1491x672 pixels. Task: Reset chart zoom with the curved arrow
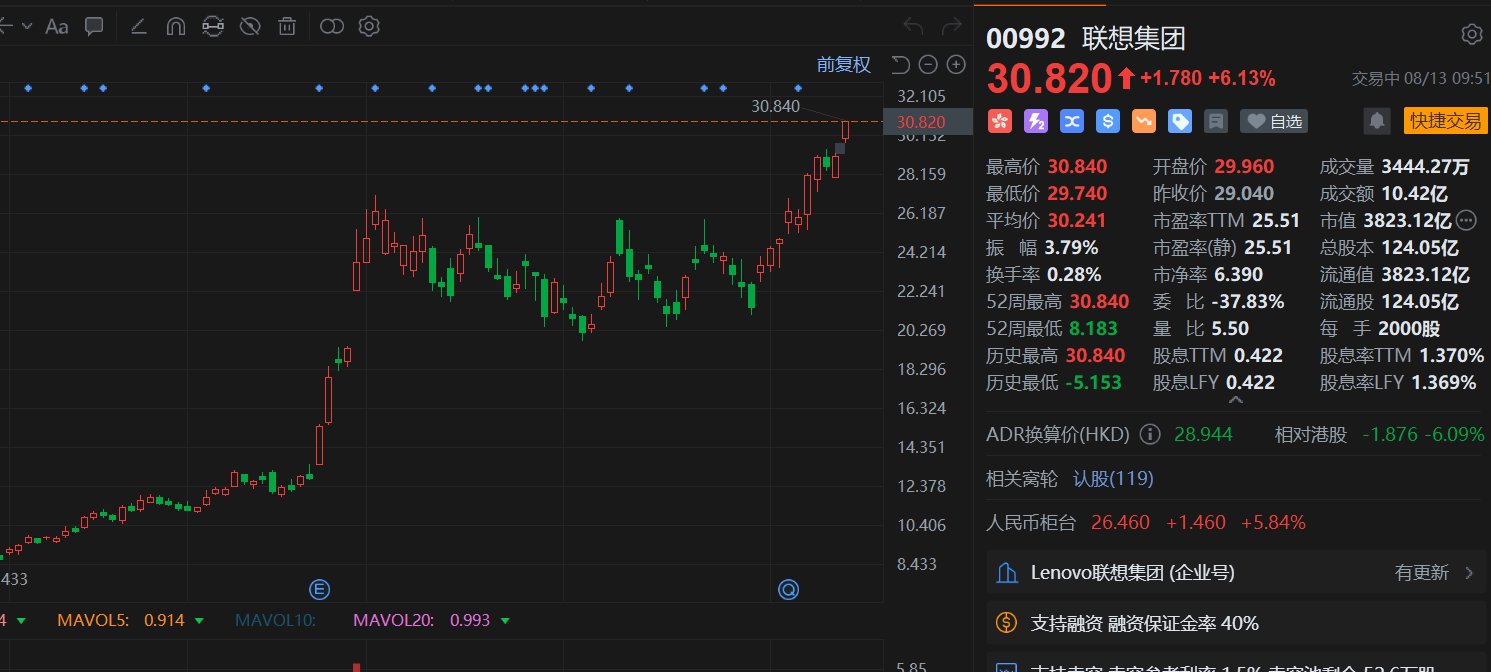click(900, 65)
